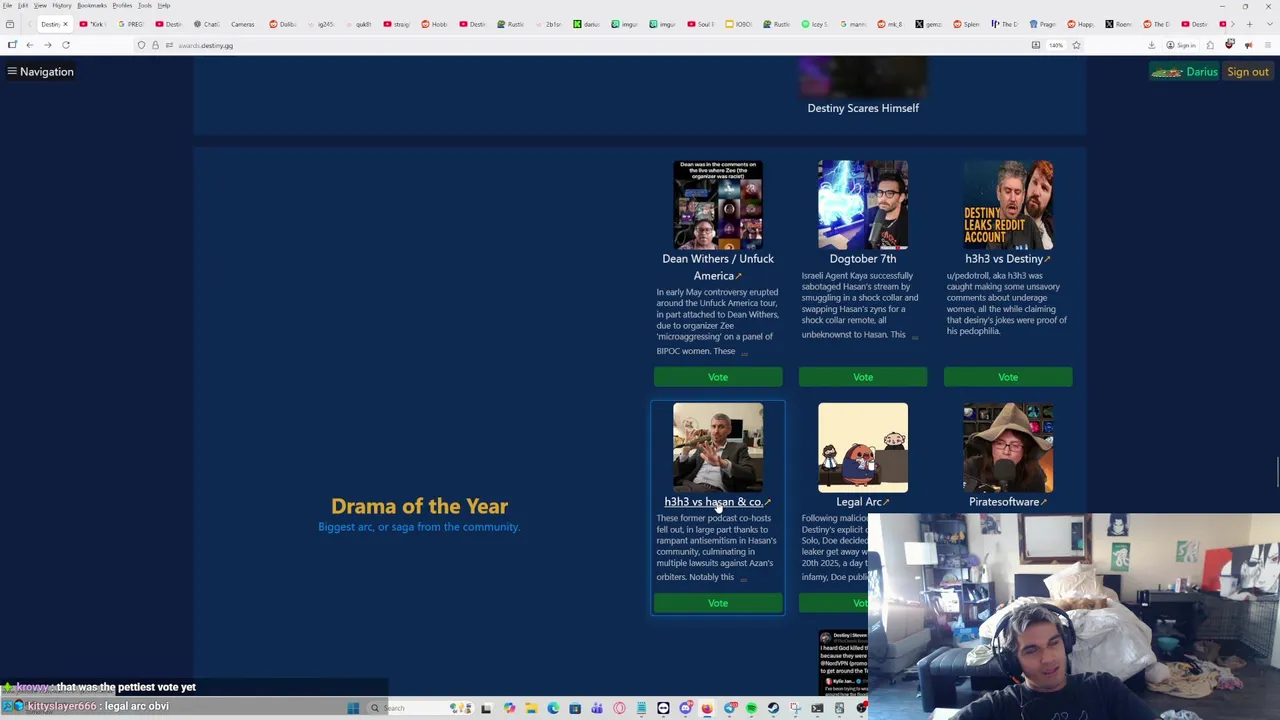Viewport: 1280px width, 720px height.
Task: Vote for Dogtober 7th
Action: pos(863,377)
